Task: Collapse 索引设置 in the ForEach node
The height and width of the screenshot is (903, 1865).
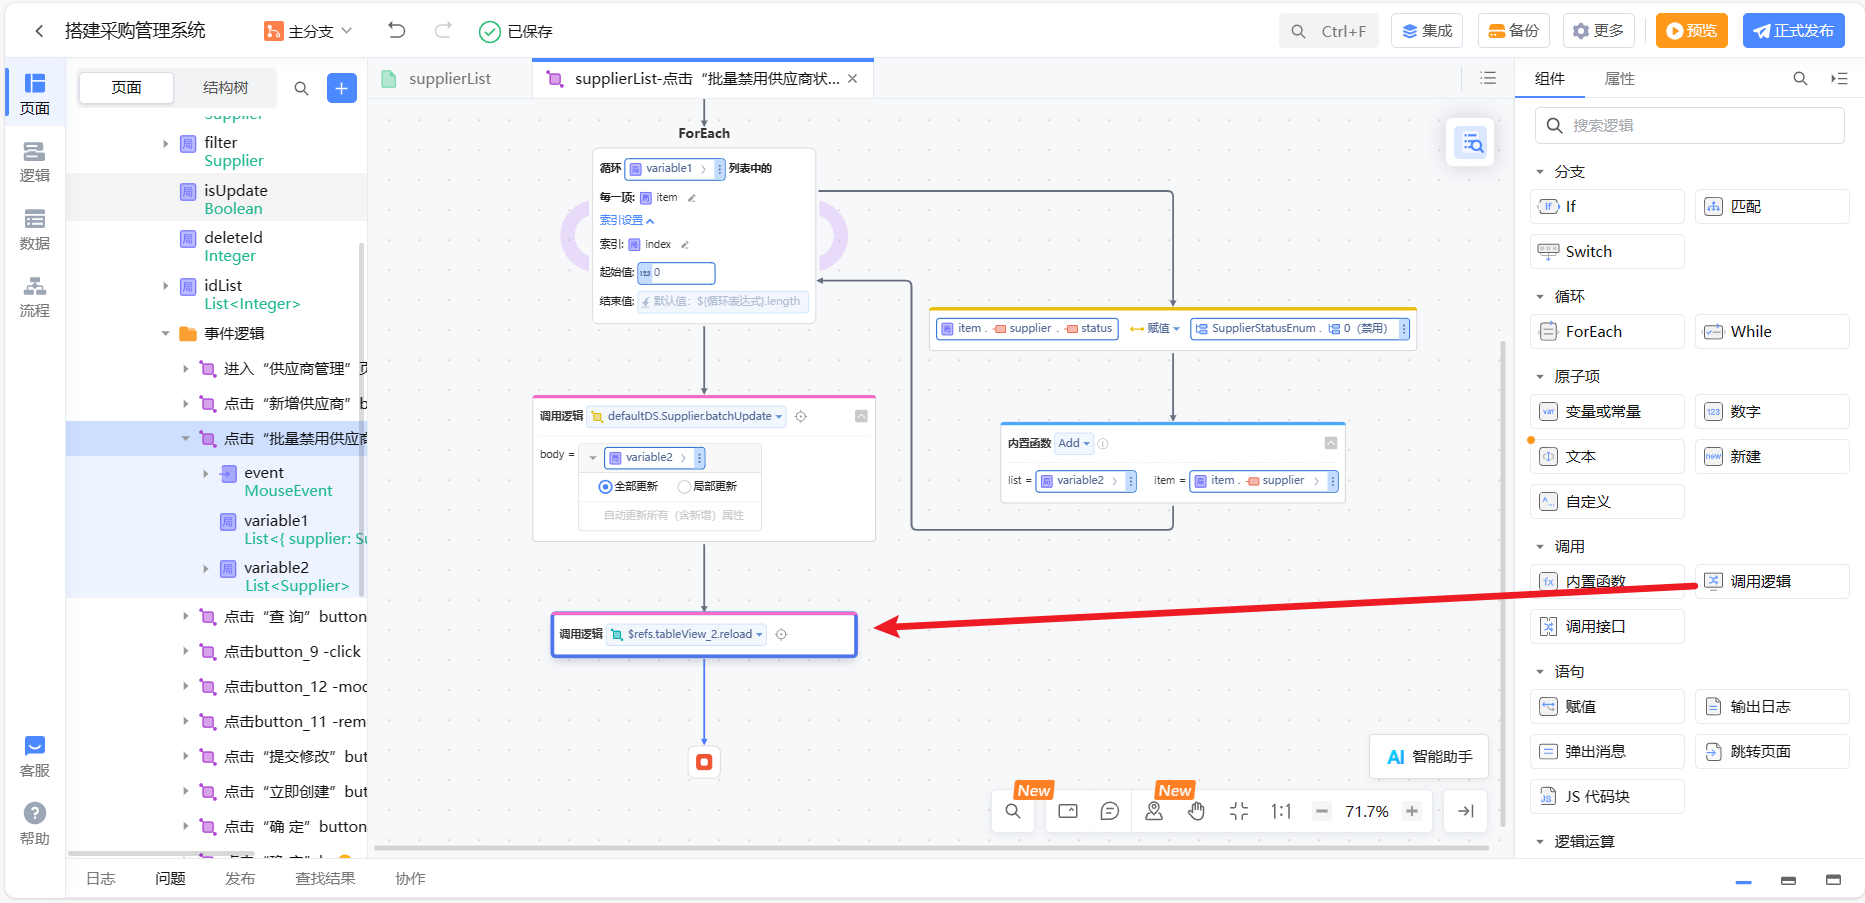Action: pos(626,221)
